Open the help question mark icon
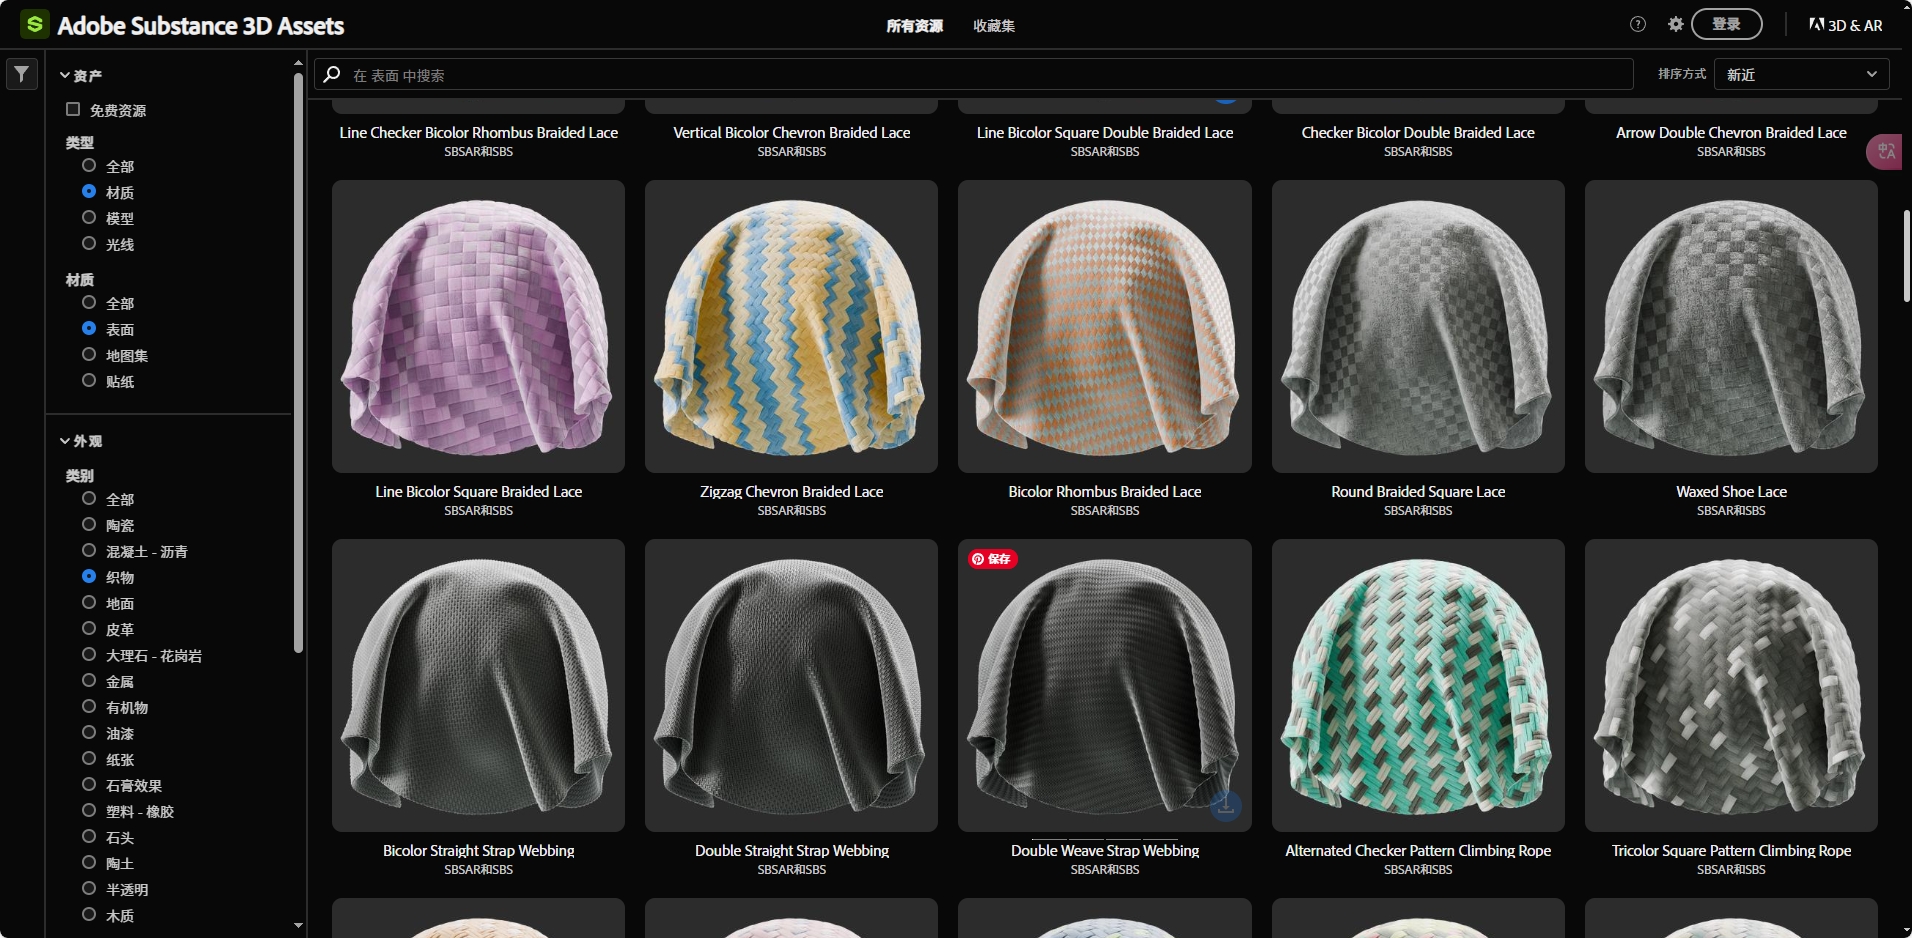The height and width of the screenshot is (938, 1912). tap(1638, 24)
